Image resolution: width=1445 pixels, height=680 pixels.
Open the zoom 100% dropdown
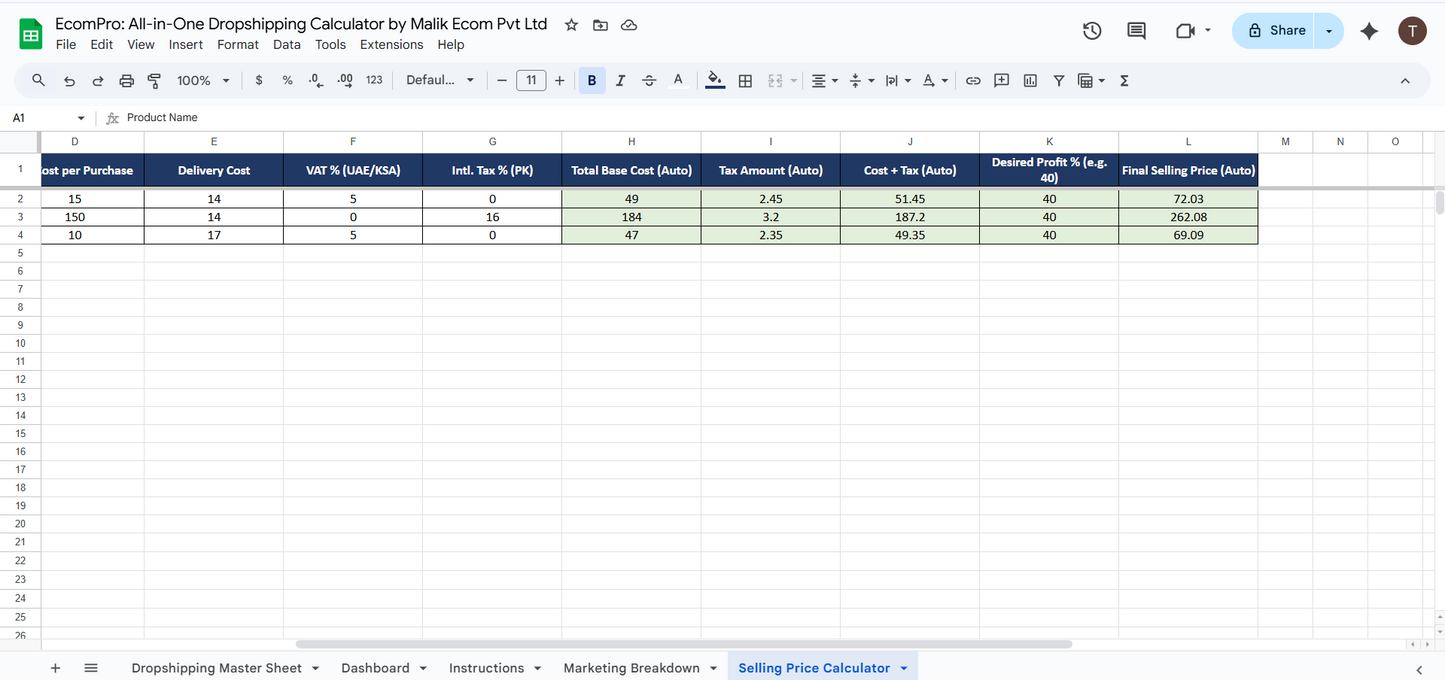pyautogui.click(x=203, y=80)
